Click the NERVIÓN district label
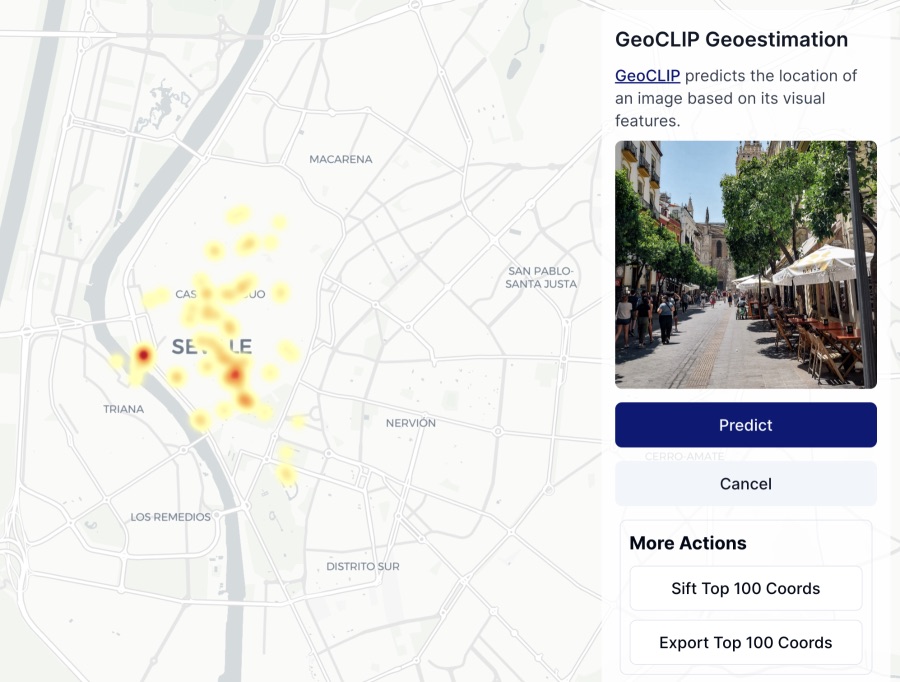The image size is (900, 682). (410, 423)
